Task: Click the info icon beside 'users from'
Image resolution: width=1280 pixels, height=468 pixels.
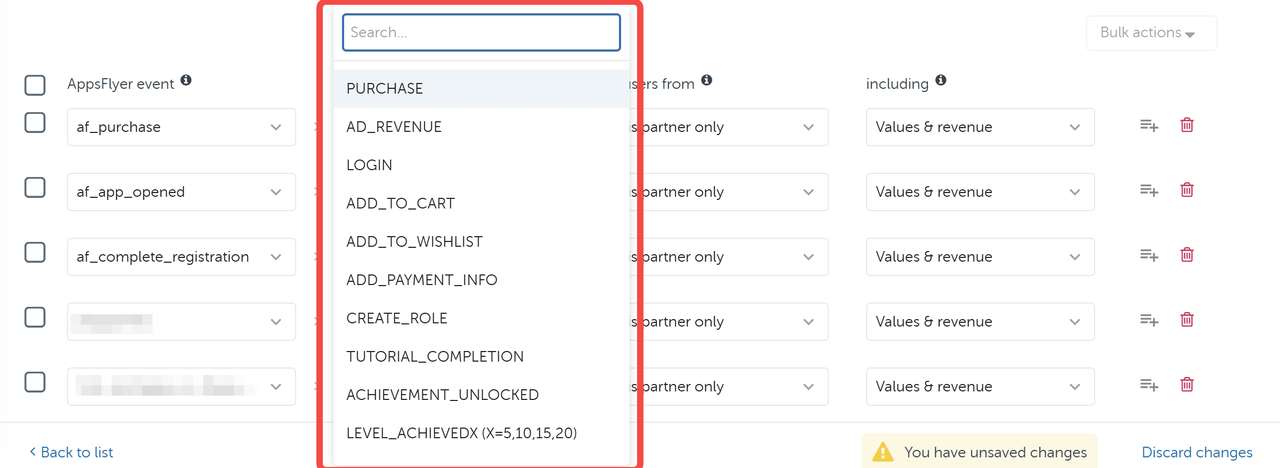Action: pyautogui.click(x=707, y=81)
